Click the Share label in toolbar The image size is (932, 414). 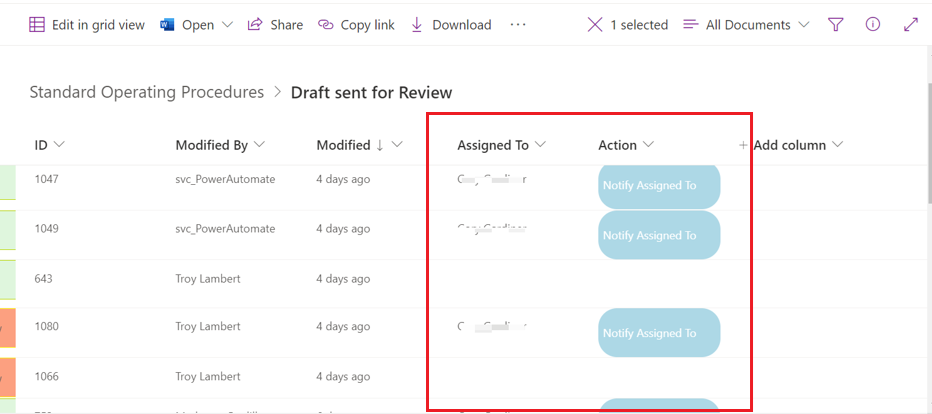[x=286, y=25]
